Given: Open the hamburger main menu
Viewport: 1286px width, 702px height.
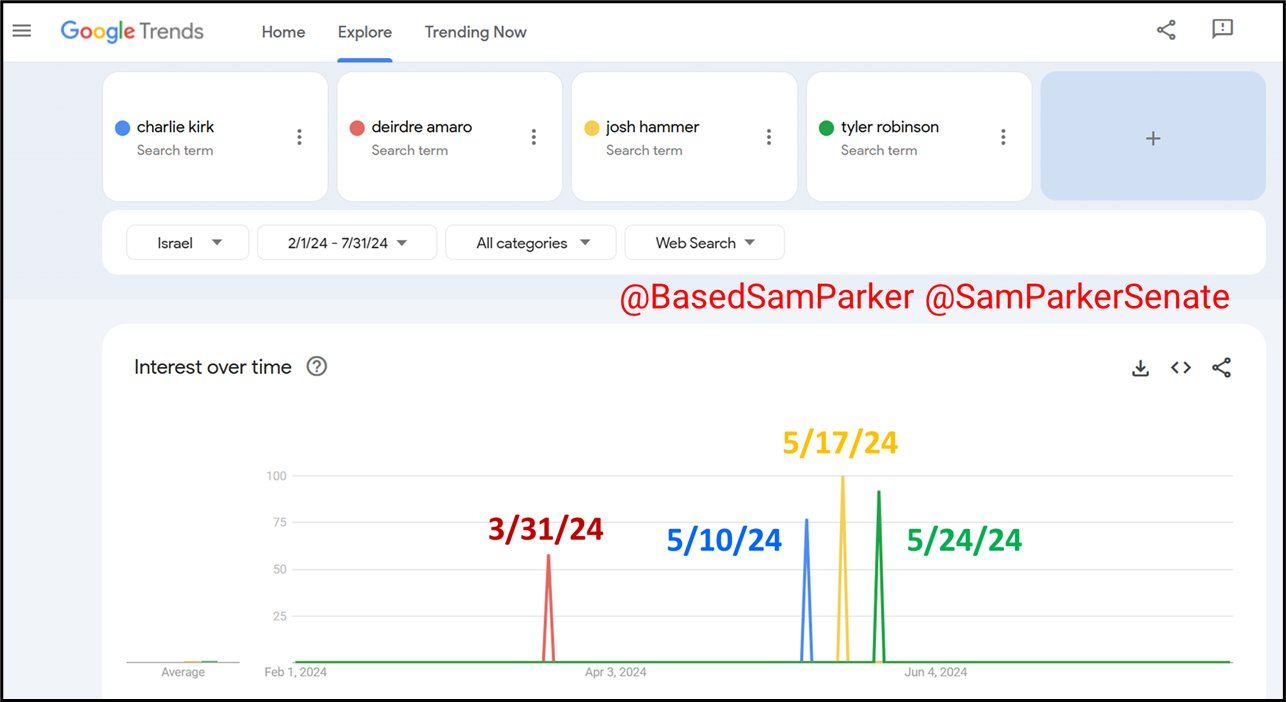Looking at the screenshot, I should click(x=21, y=31).
